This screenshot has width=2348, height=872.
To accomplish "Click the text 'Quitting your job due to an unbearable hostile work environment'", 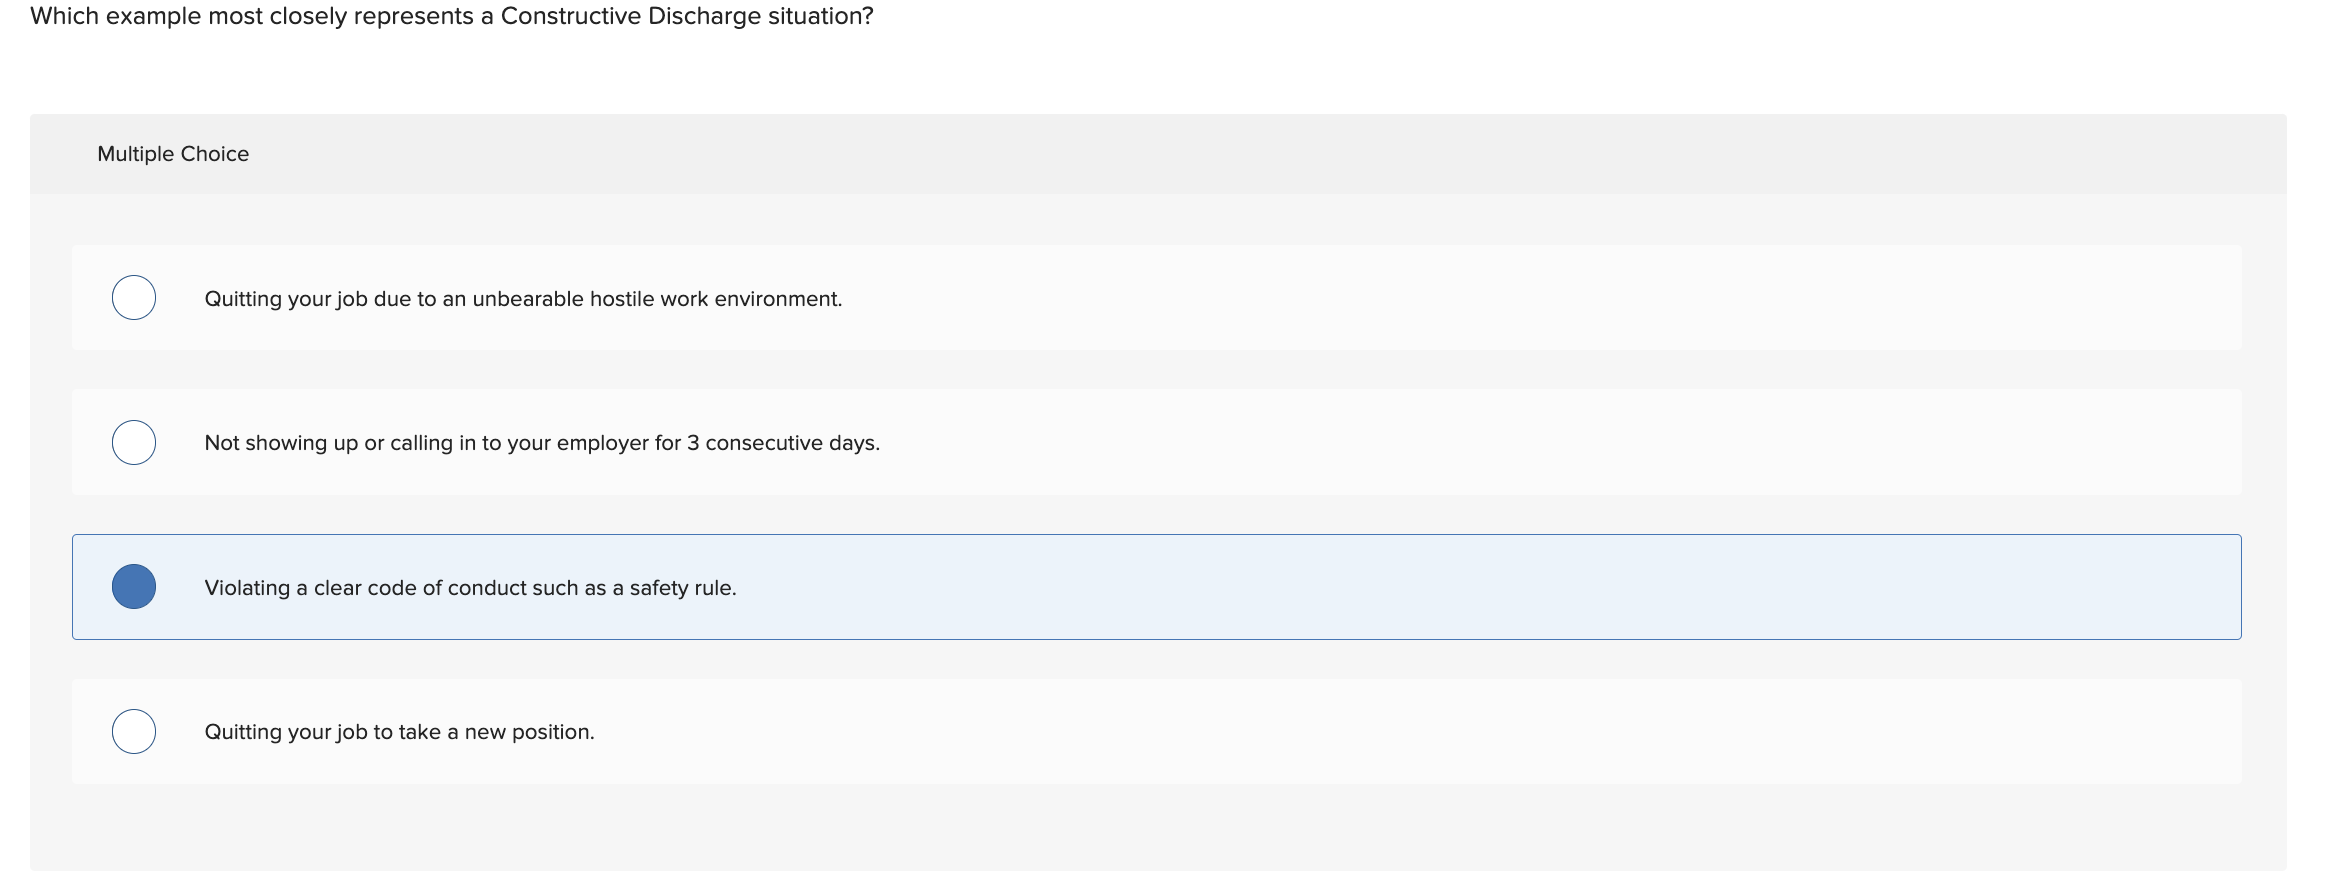I will [x=523, y=297].
